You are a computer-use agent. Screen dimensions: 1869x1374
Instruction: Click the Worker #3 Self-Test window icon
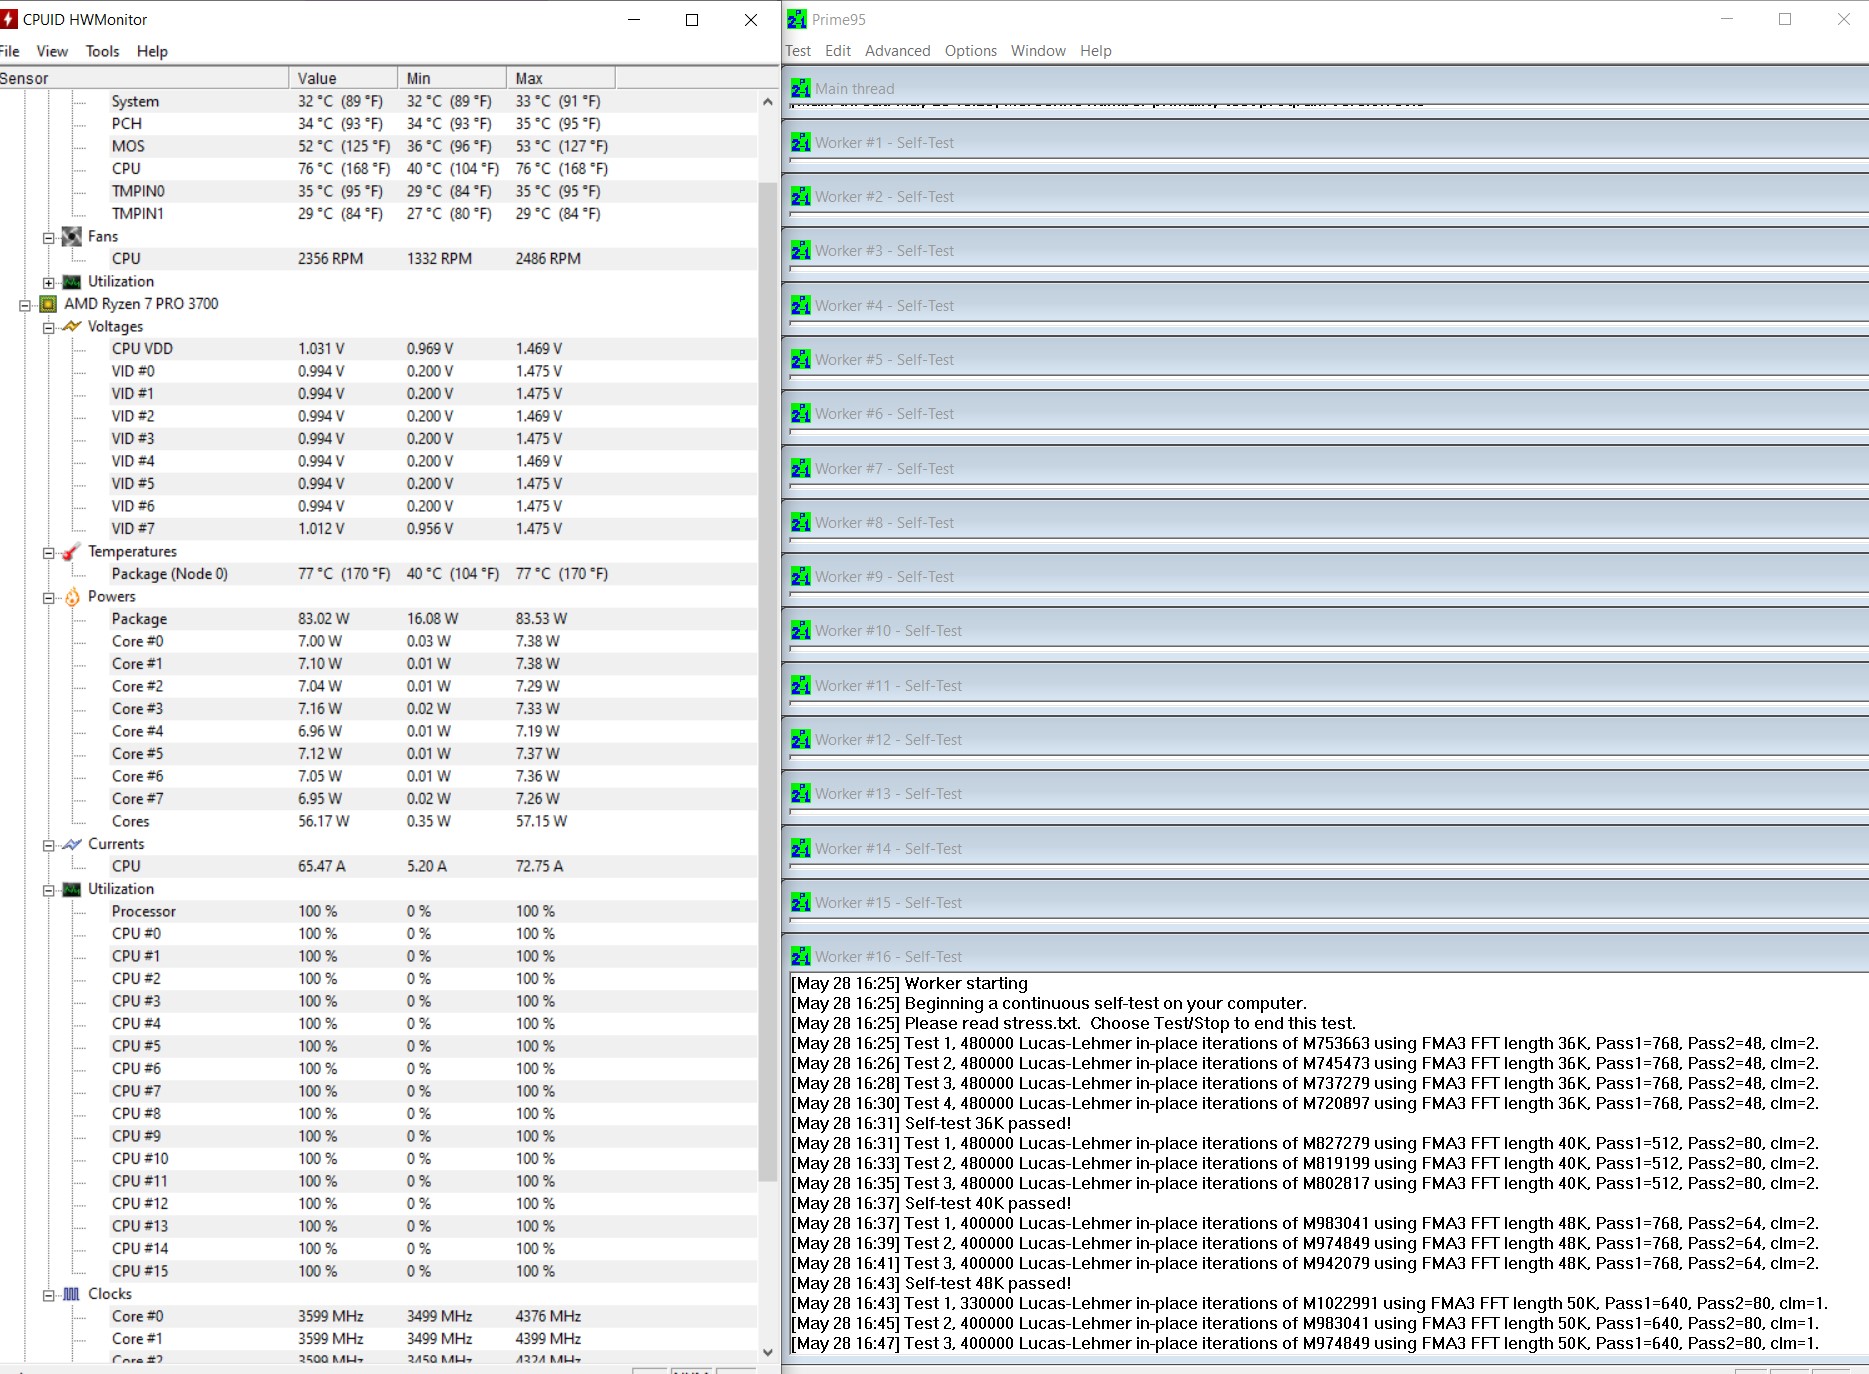coord(801,250)
